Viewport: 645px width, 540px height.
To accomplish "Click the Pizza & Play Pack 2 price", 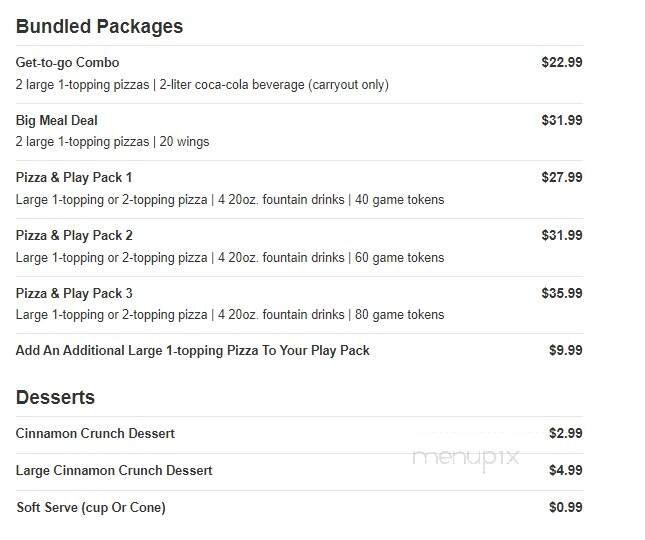I will [561, 235].
